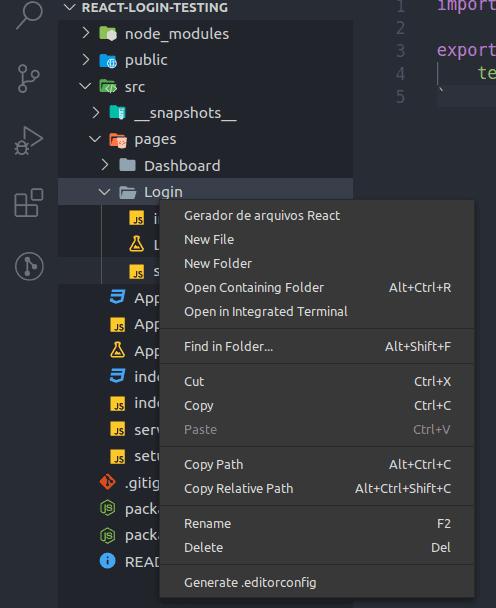Viewport: 496px width, 608px height.
Task: Choose Cut from context menu
Action: [x=316, y=382]
